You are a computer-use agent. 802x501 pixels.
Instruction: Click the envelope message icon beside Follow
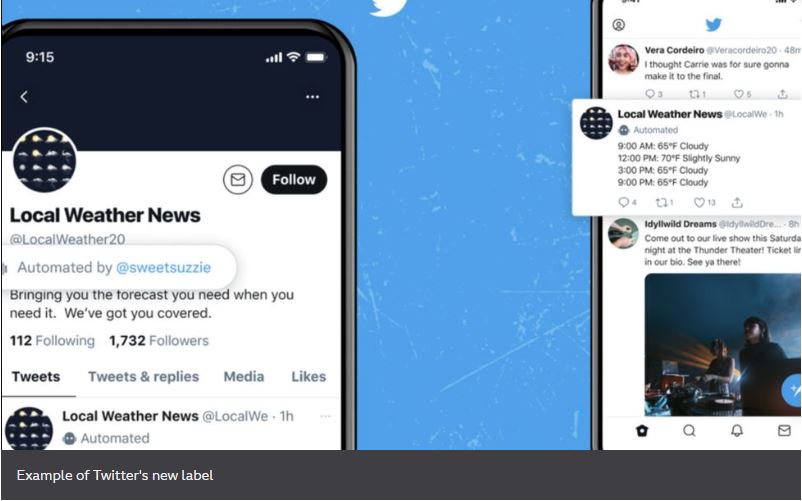click(x=238, y=180)
